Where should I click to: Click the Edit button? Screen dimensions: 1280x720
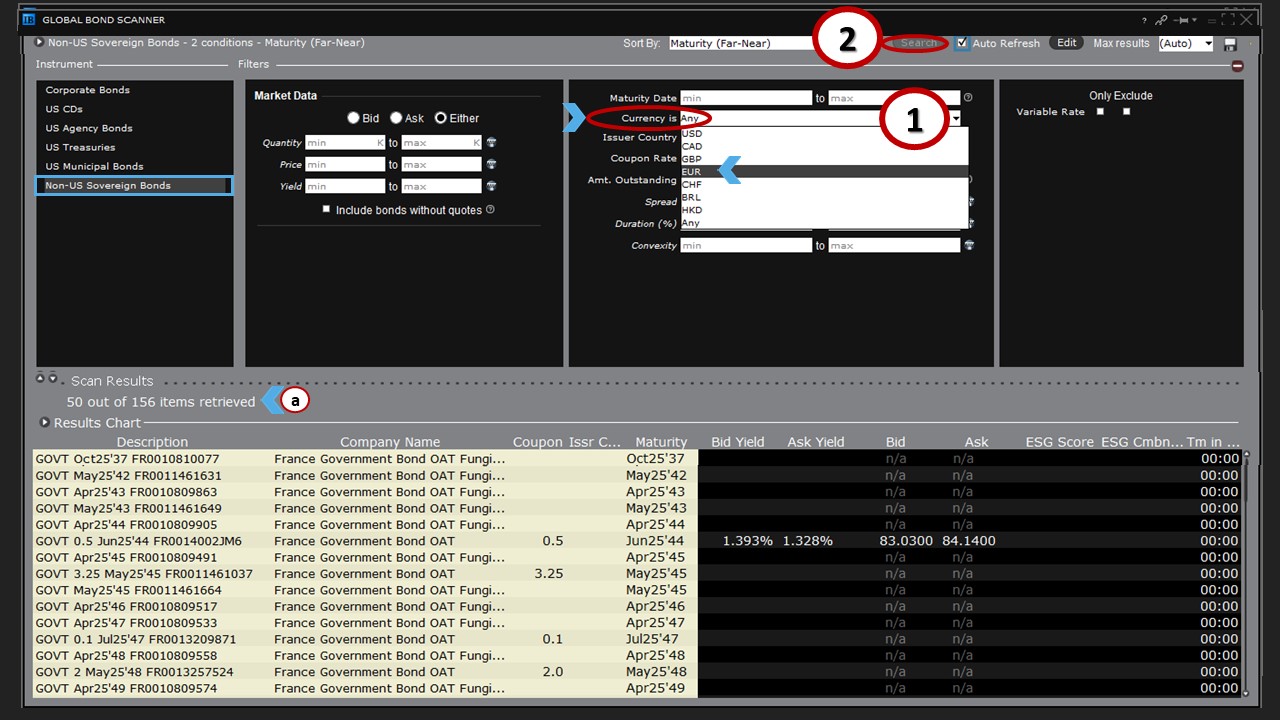pyautogui.click(x=1067, y=43)
